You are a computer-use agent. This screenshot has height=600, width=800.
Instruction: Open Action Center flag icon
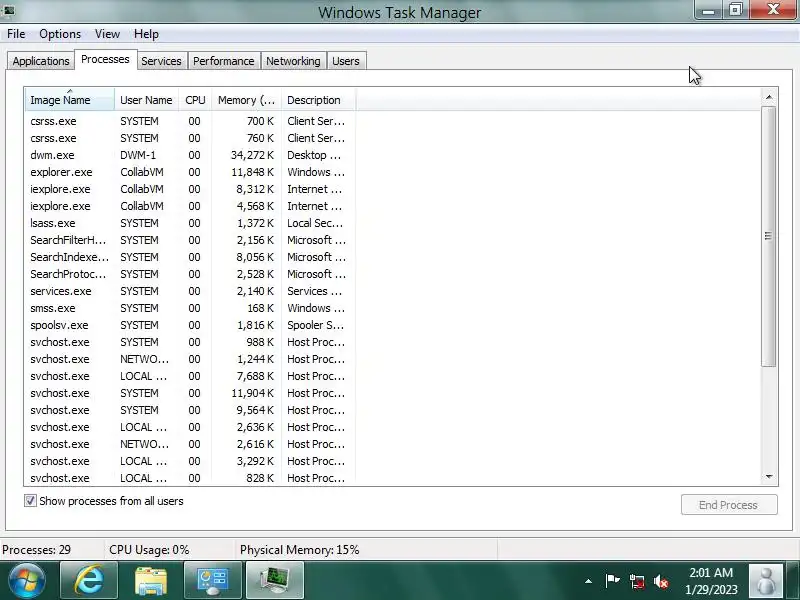pyautogui.click(x=612, y=581)
